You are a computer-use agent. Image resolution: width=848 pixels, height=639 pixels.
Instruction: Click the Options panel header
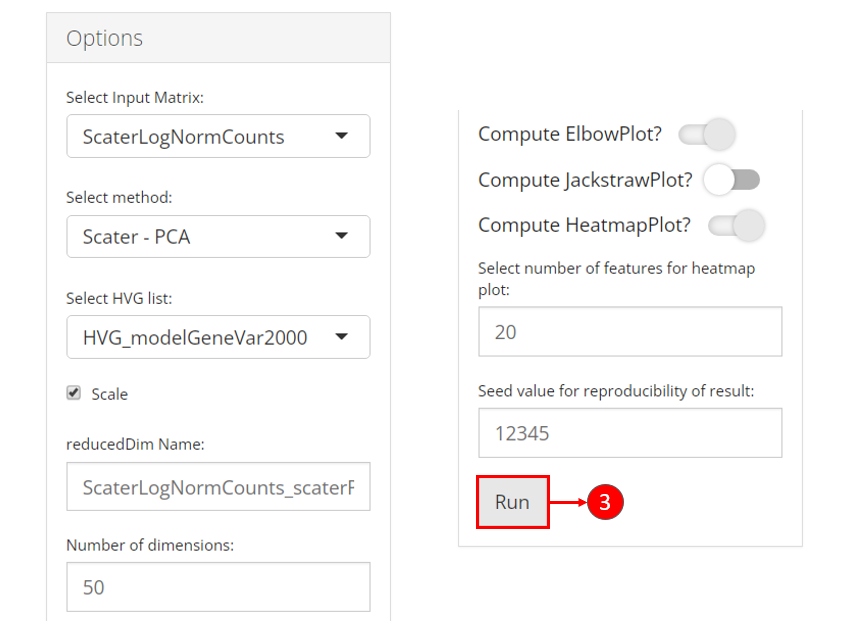[106, 37]
